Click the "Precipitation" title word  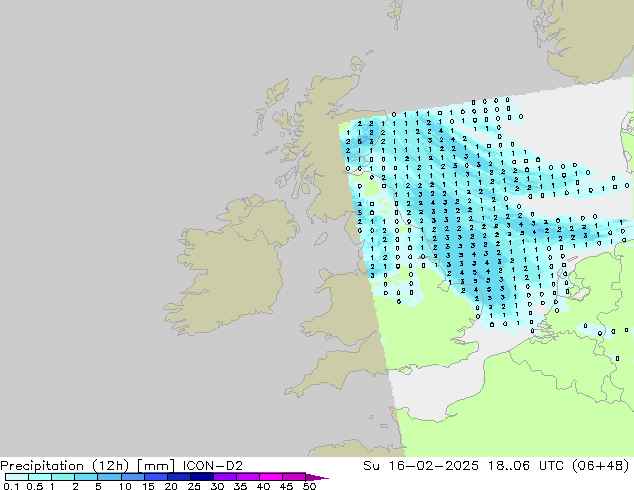point(42,466)
